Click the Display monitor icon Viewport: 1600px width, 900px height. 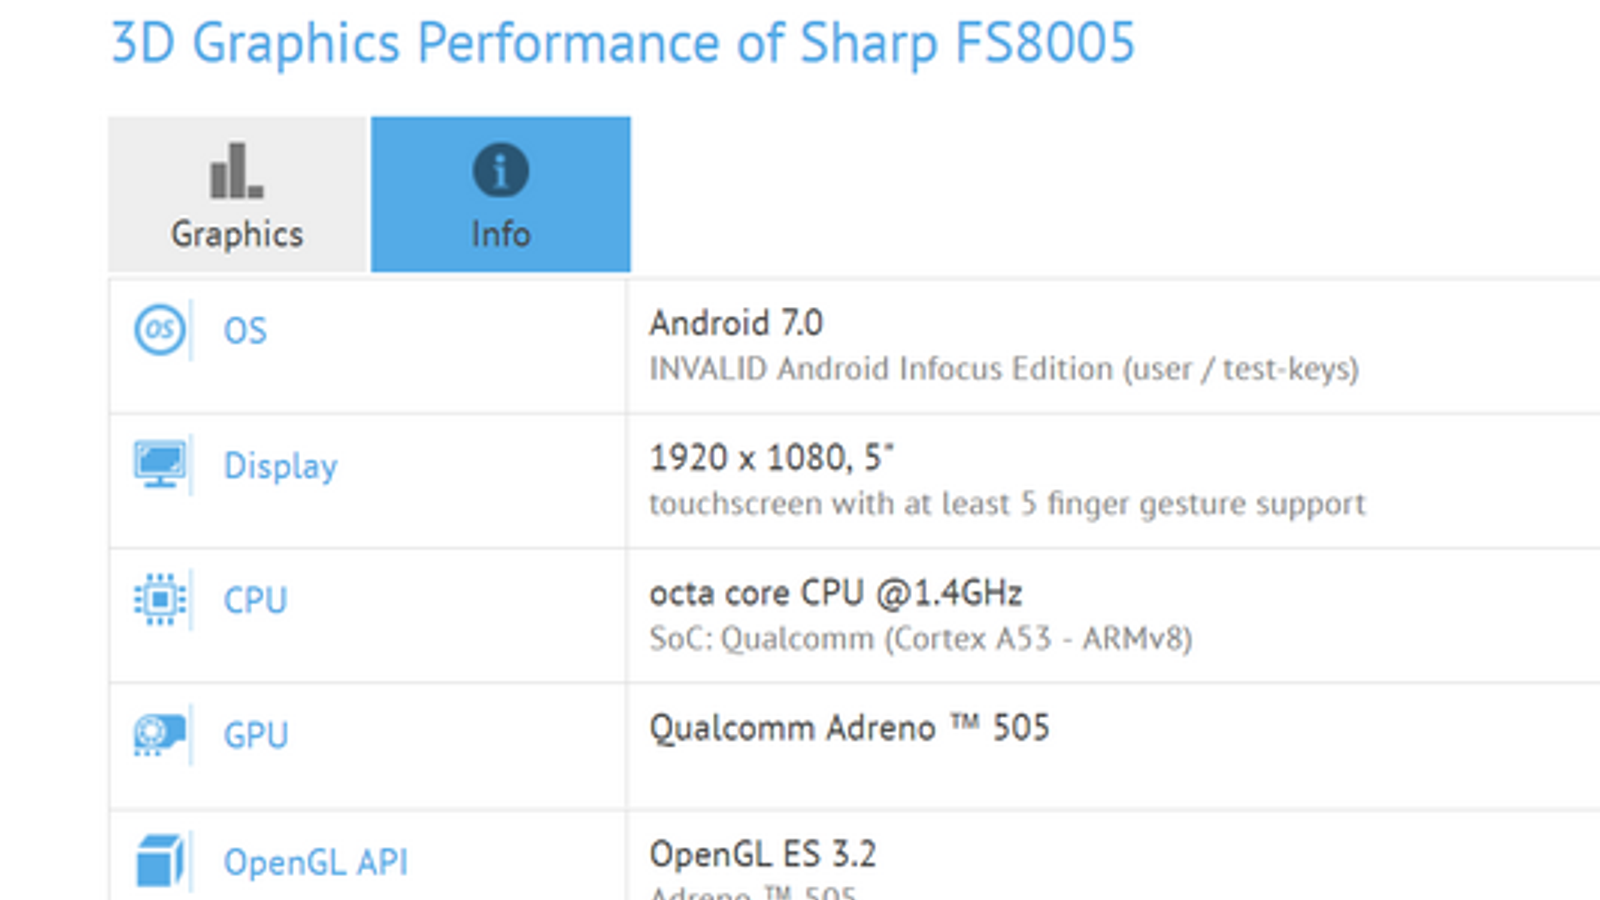(x=160, y=464)
